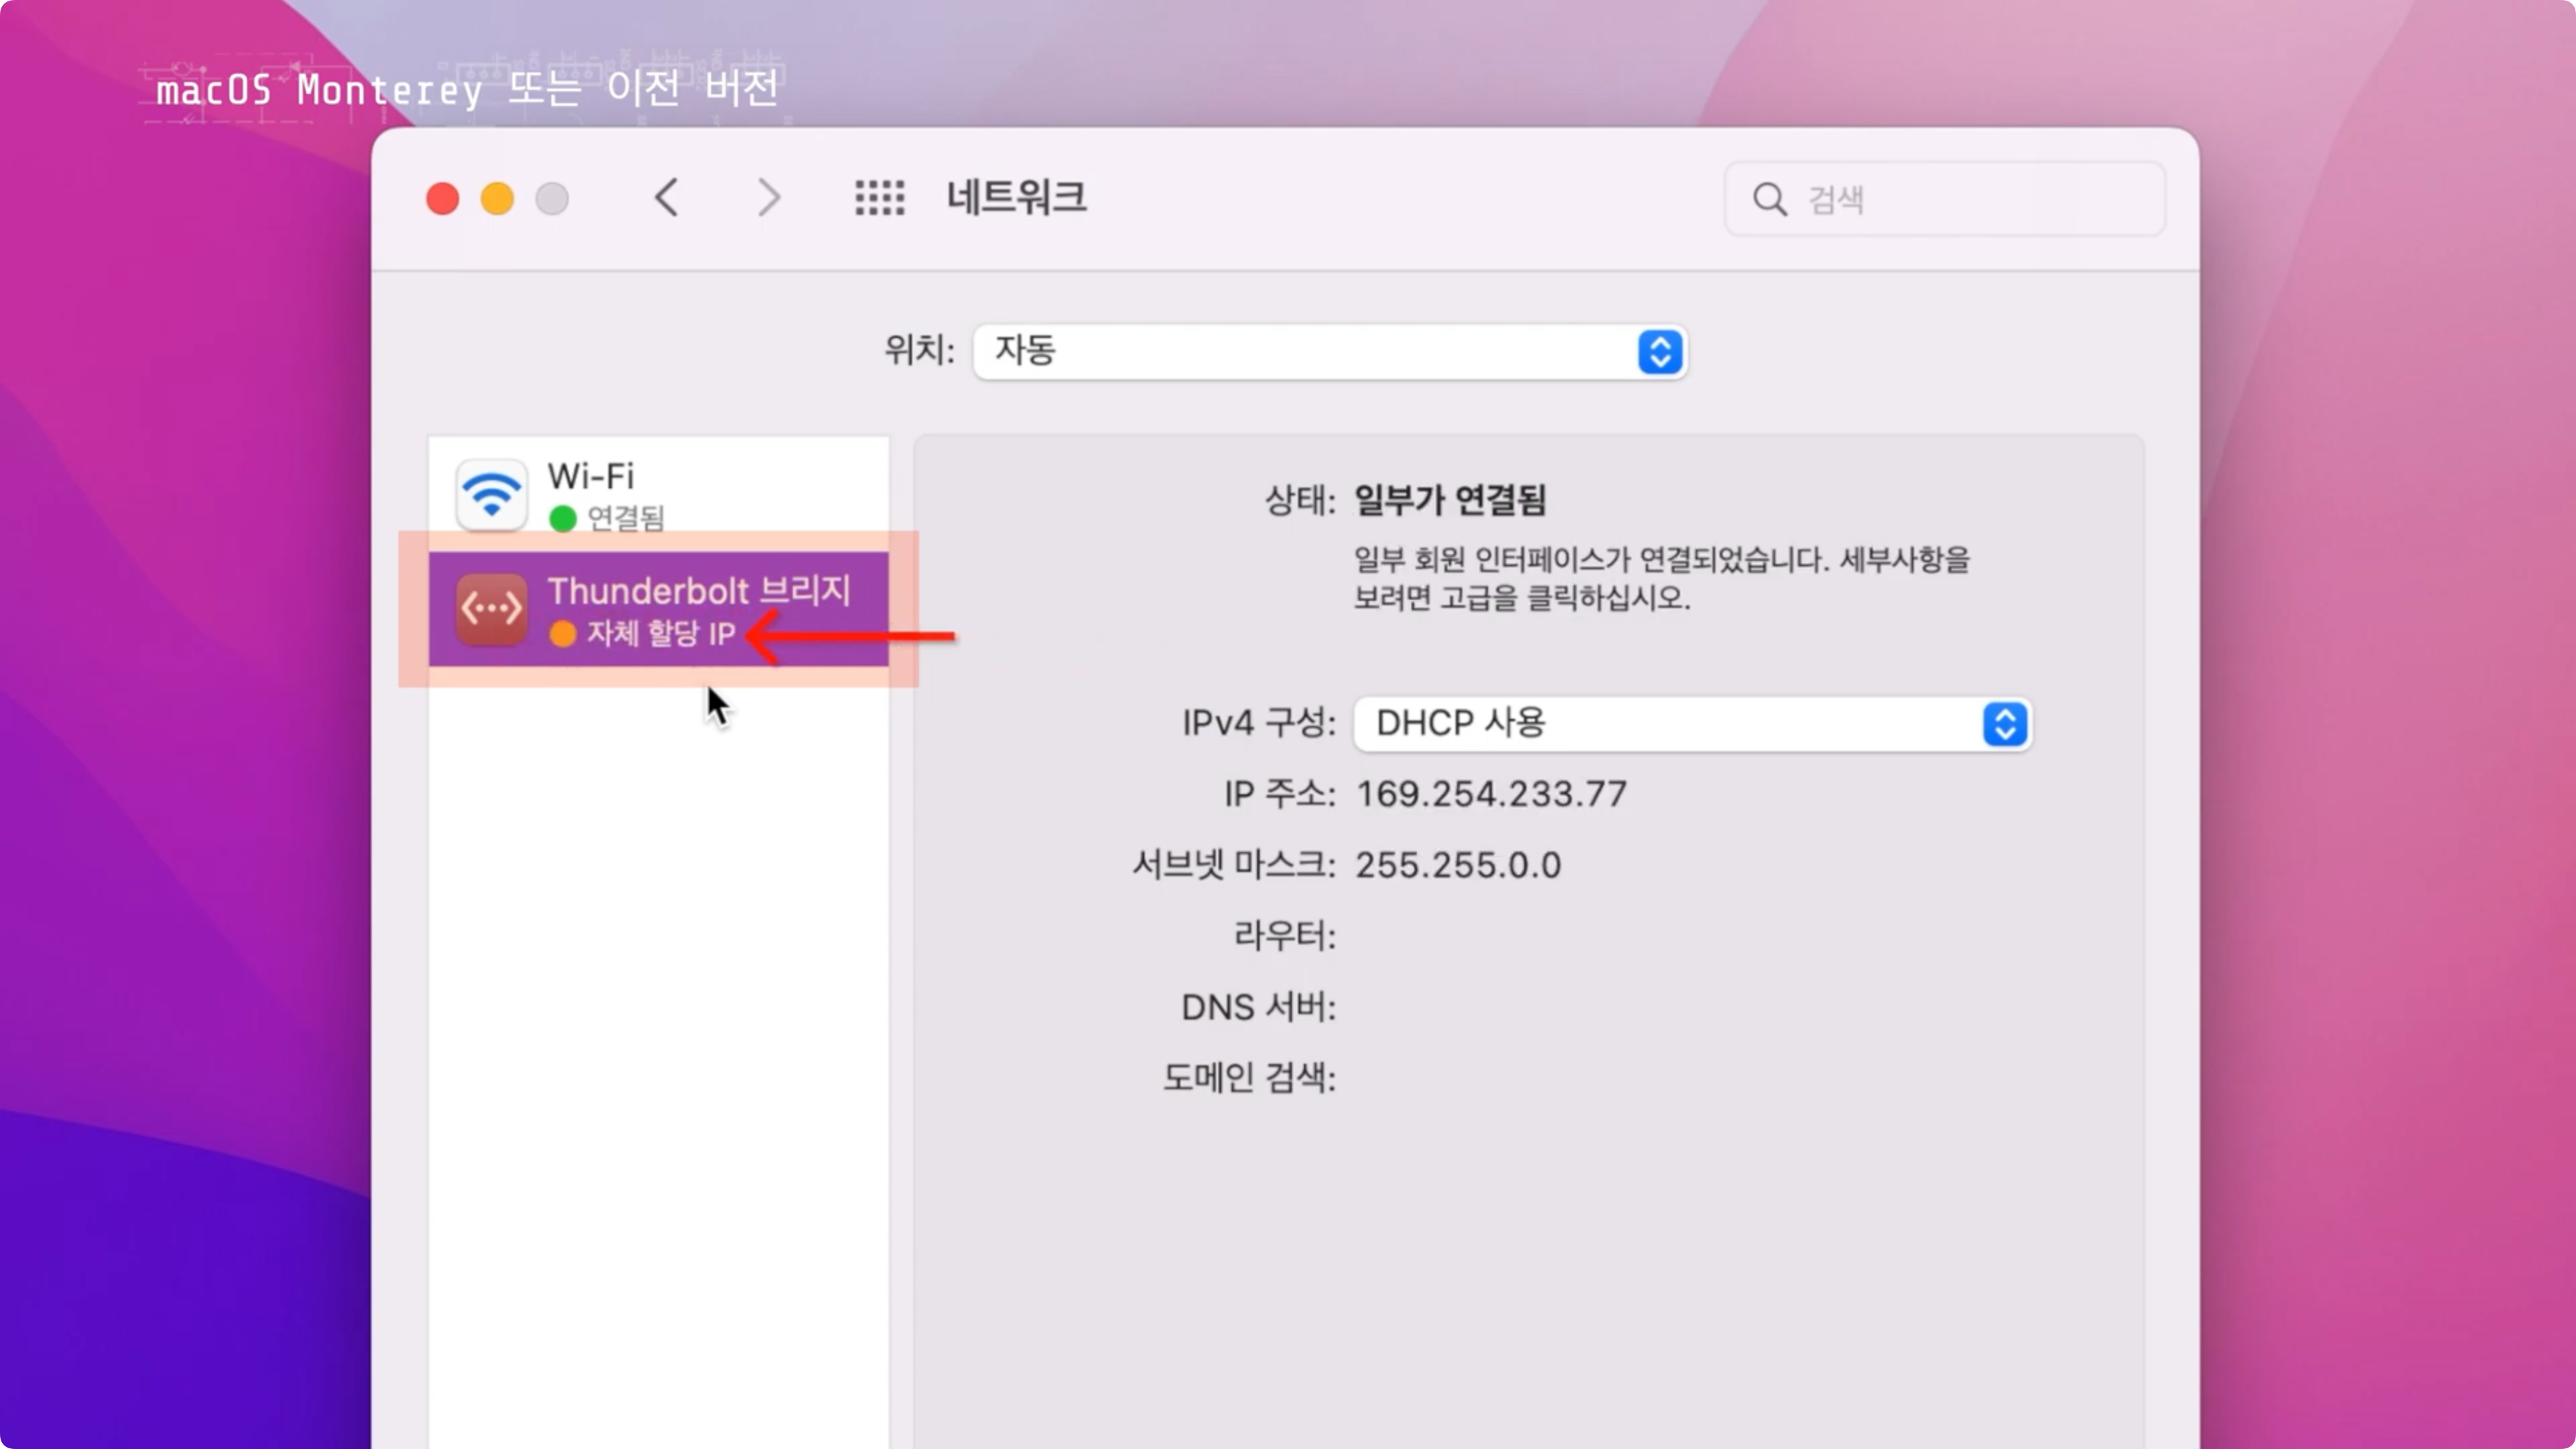The height and width of the screenshot is (1449, 2576).
Task: Click the green Wi-Fi connected status dot
Action: pyautogui.click(x=563, y=518)
